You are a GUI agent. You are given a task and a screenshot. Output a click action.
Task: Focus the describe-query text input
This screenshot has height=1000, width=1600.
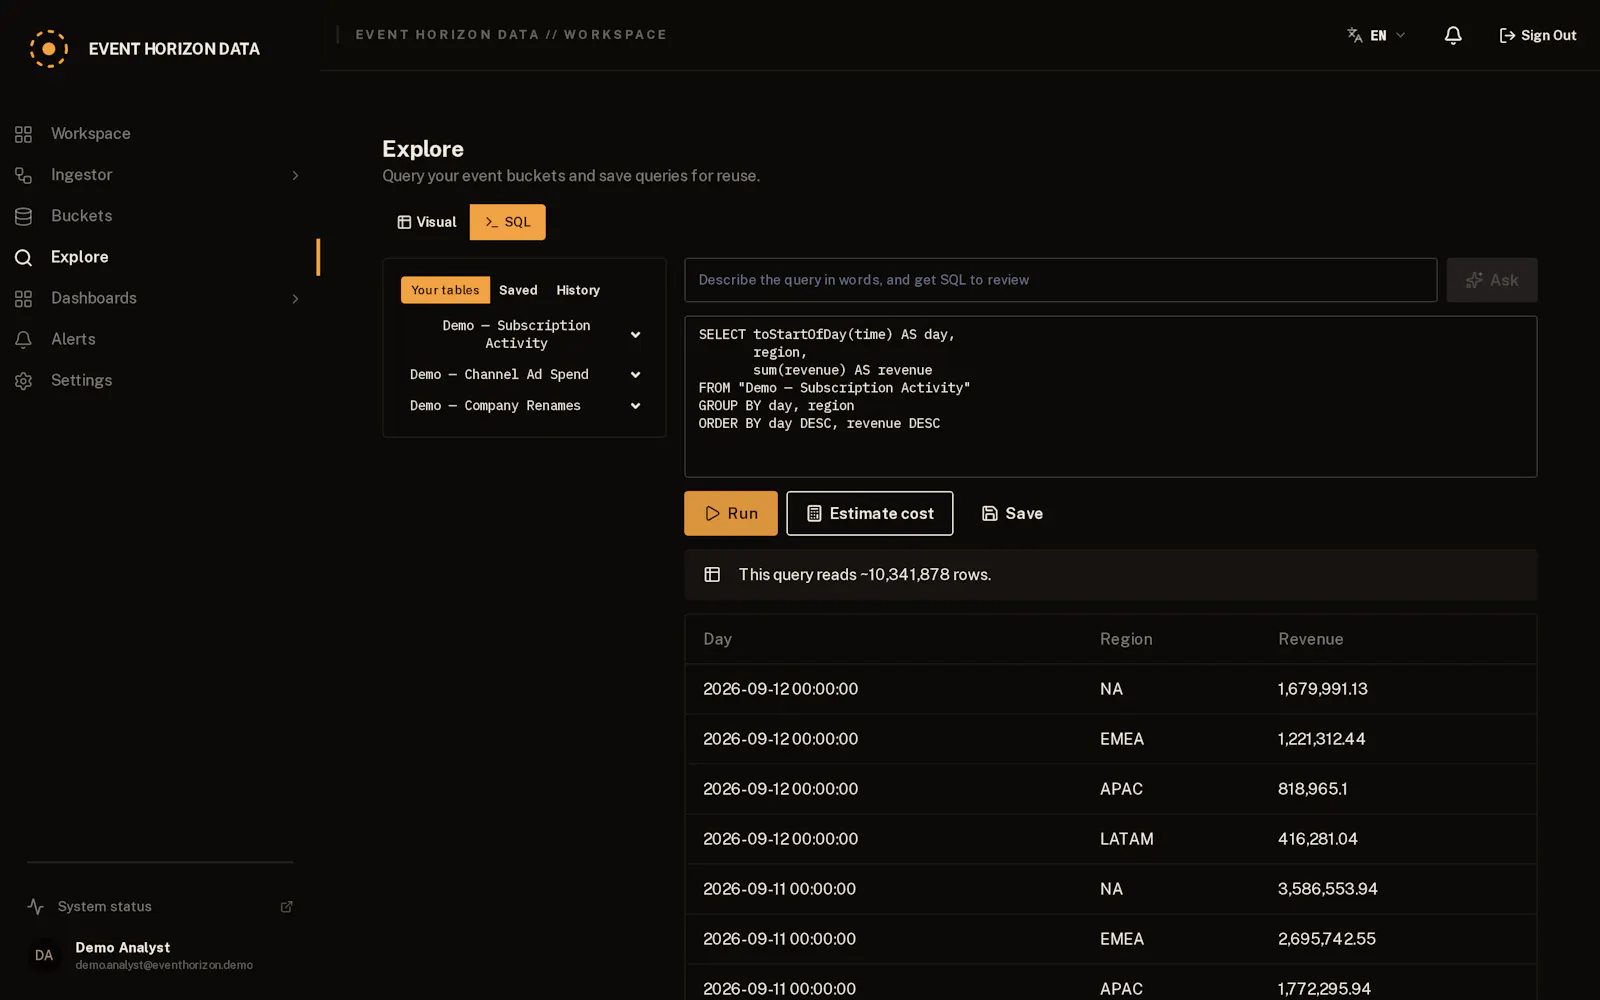pos(1061,280)
